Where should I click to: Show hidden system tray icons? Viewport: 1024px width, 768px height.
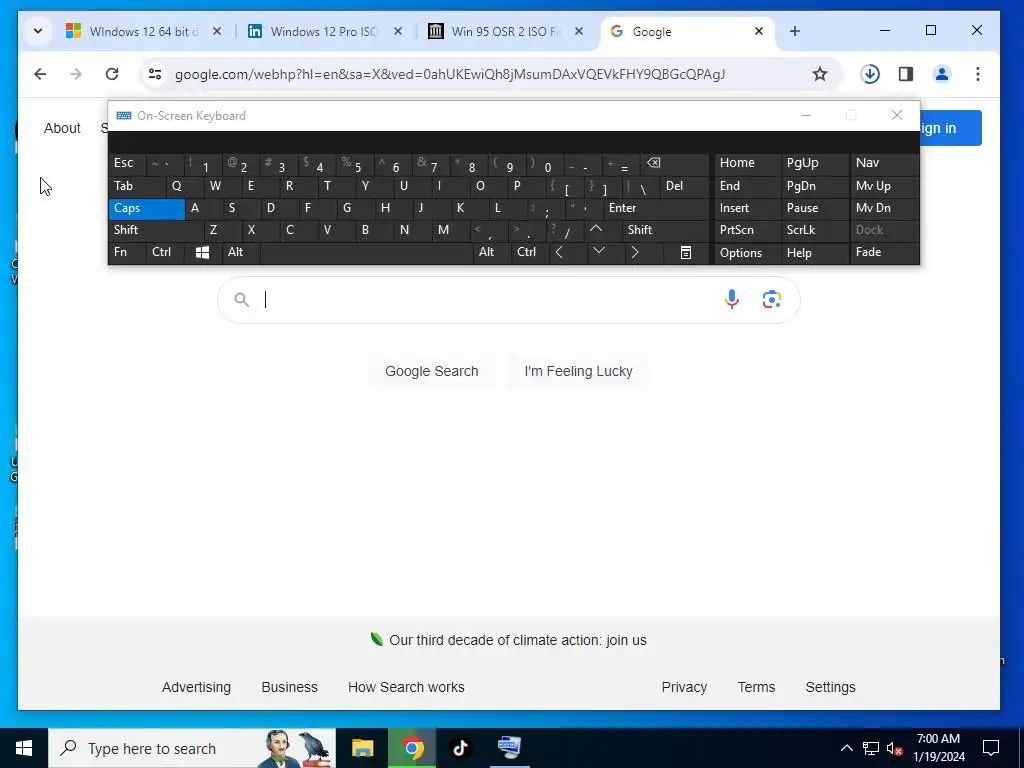pos(846,748)
